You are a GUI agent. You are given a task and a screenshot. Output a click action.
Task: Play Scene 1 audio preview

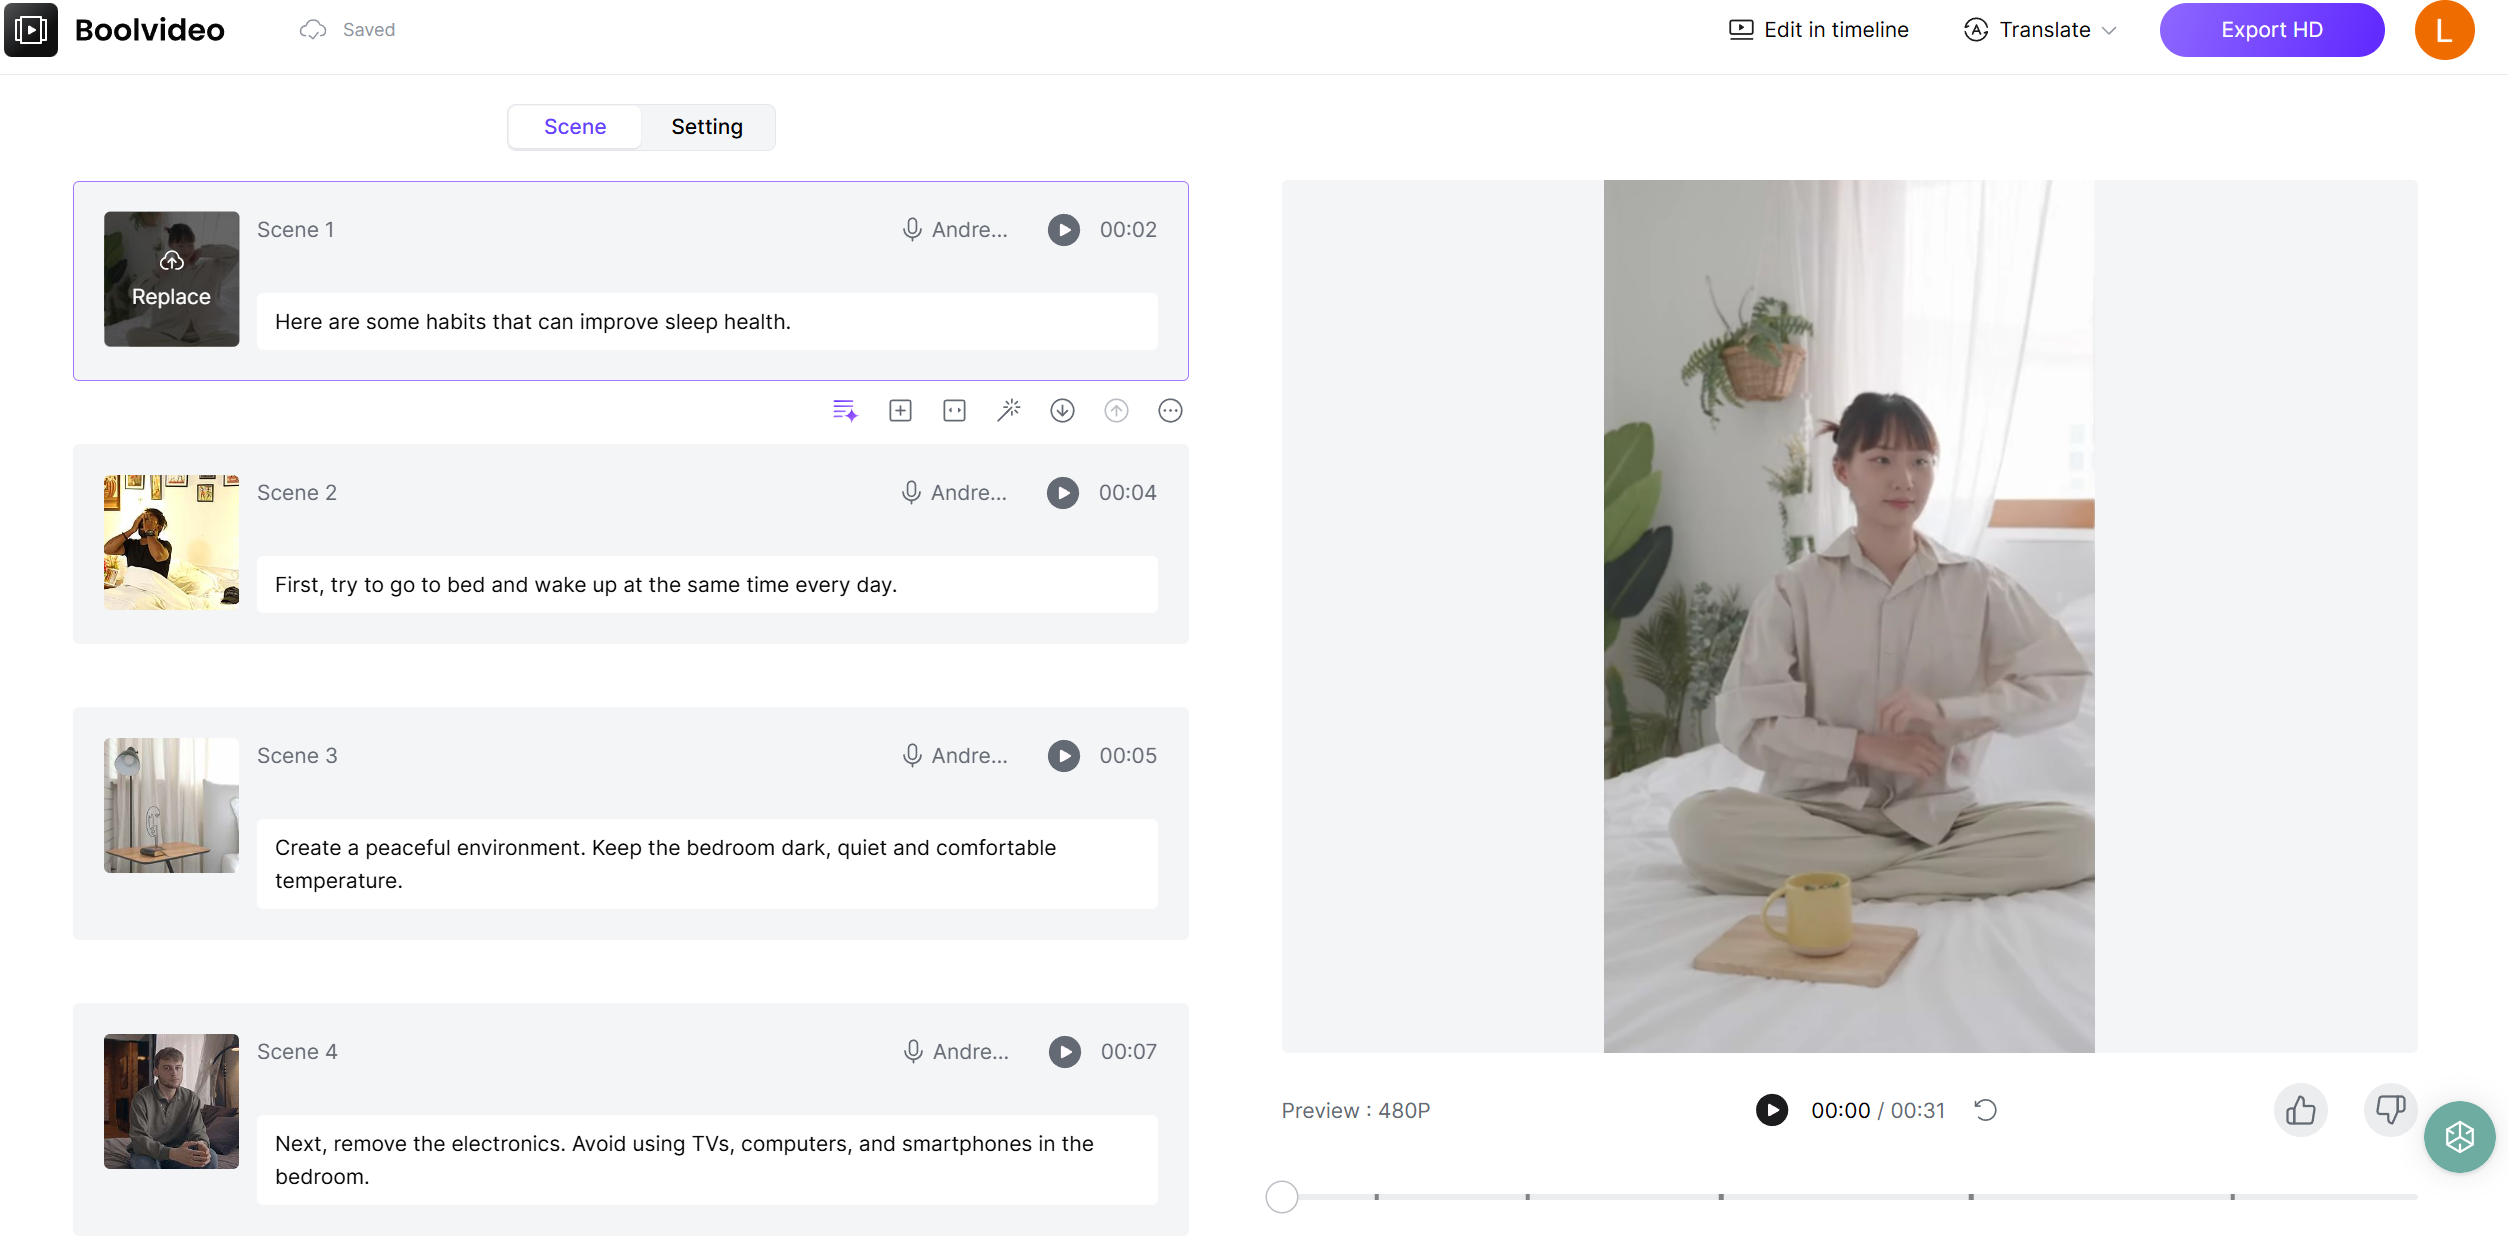tap(1063, 230)
